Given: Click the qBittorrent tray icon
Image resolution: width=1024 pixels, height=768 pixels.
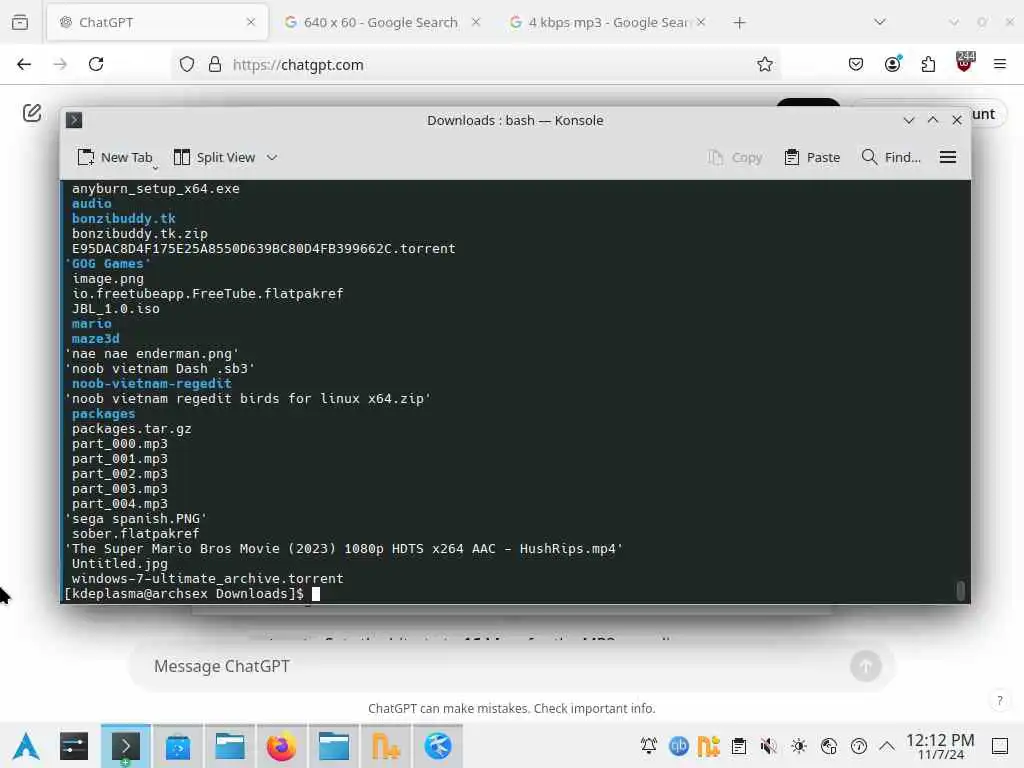Looking at the screenshot, I should [x=679, y=746].
